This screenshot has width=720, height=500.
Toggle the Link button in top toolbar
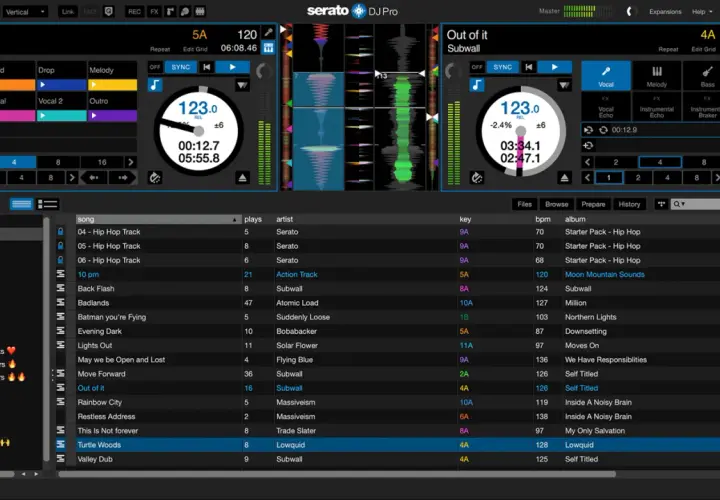tap(68, 11)
